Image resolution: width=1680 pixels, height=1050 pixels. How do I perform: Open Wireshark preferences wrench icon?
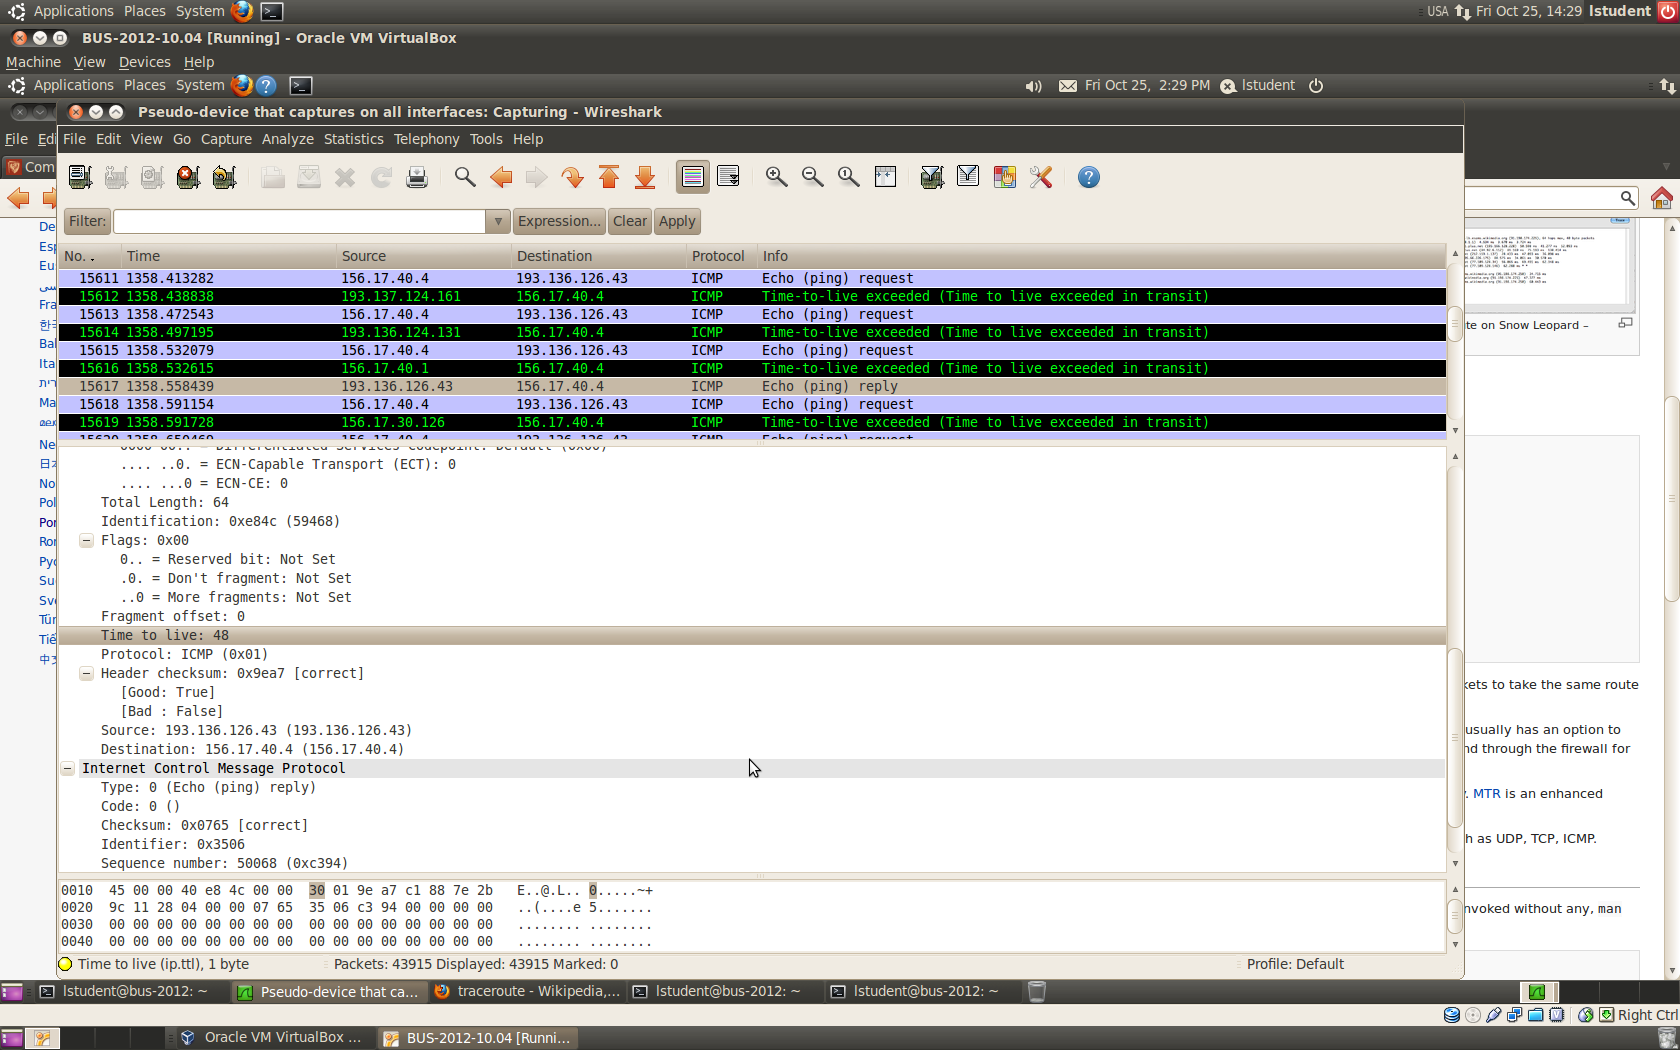click(1041, 178)
